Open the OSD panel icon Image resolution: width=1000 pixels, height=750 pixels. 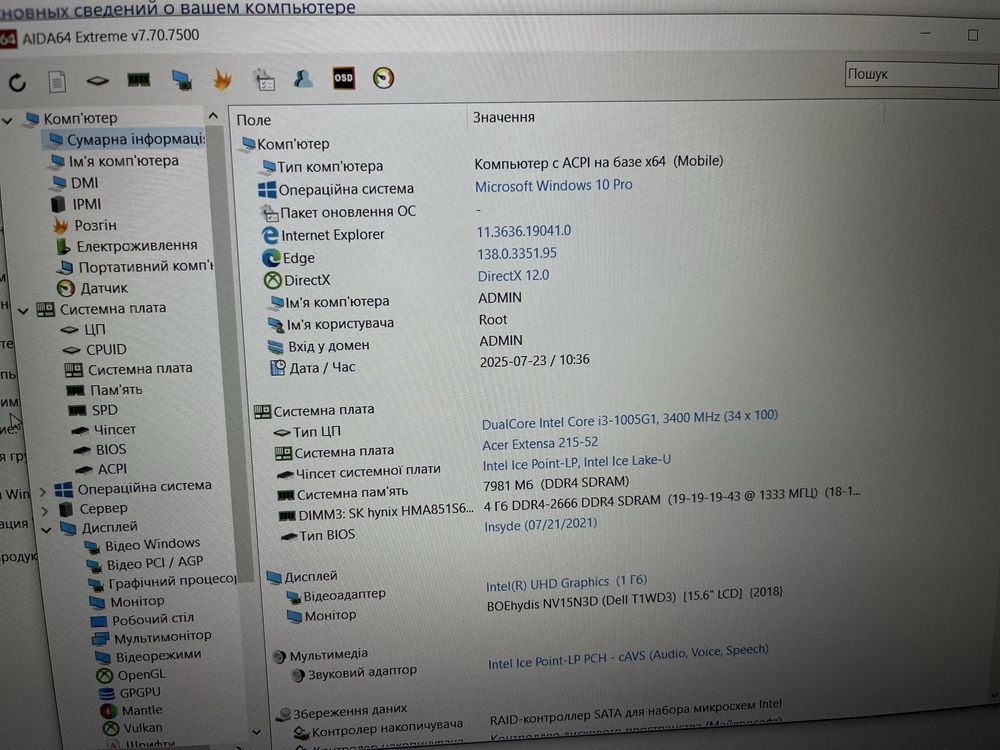(343, 78)
